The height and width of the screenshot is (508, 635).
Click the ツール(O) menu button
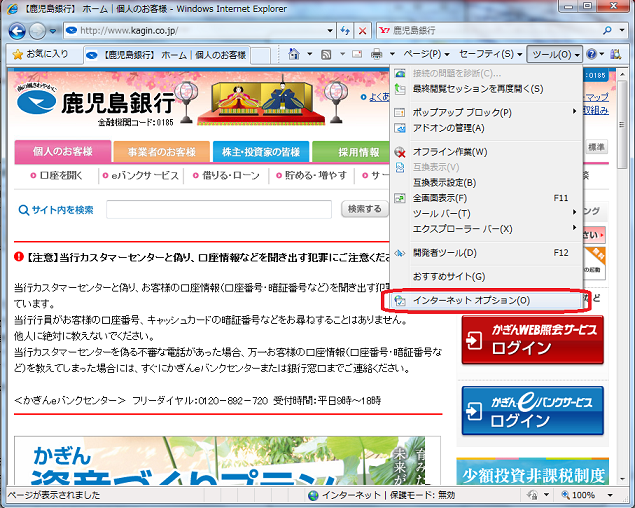coord(554,54)
